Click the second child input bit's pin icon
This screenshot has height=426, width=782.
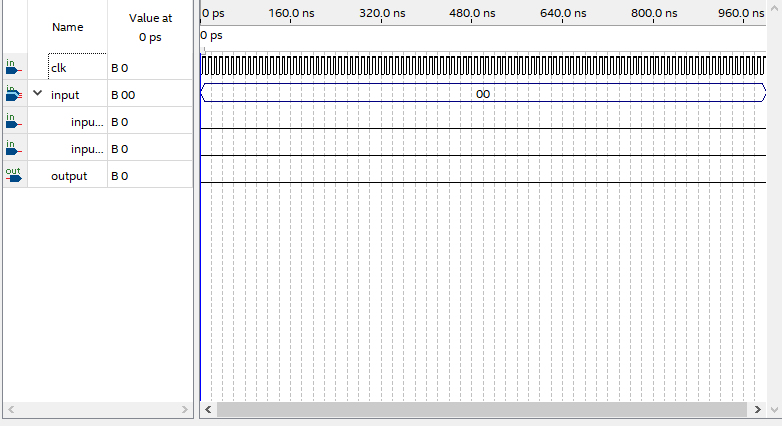(13, 148)
